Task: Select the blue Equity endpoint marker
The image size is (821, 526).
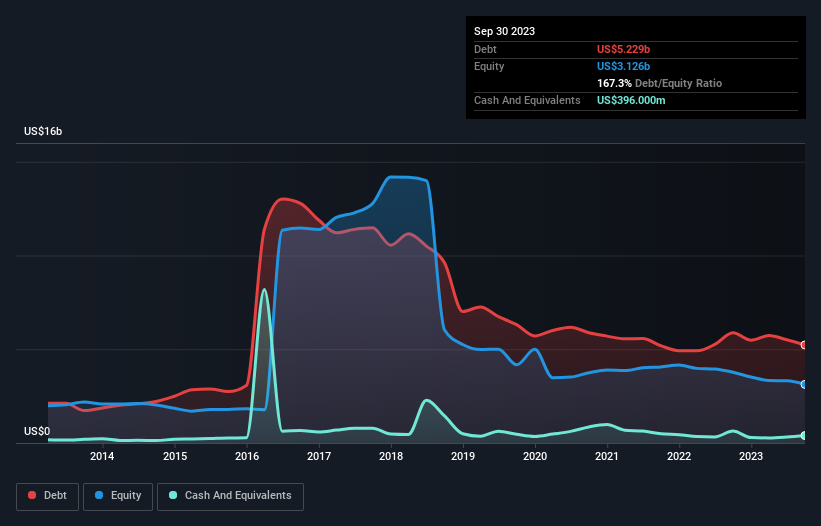Action: tap(804, 384)
